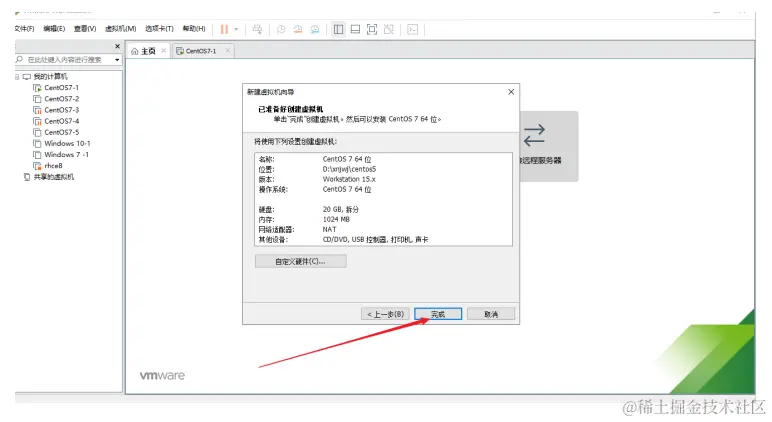Image resolution: width=772 pixels, height=422 pixels.
Task: Select rhce8 in the library tree
Action: coord(53,165)
